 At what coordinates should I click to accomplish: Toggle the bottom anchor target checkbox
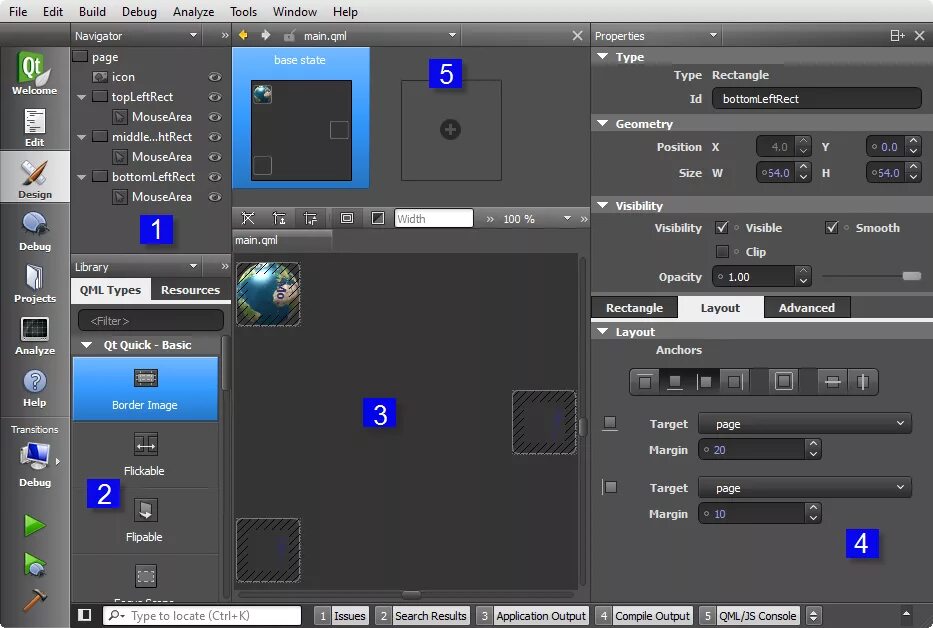point(610,423)
